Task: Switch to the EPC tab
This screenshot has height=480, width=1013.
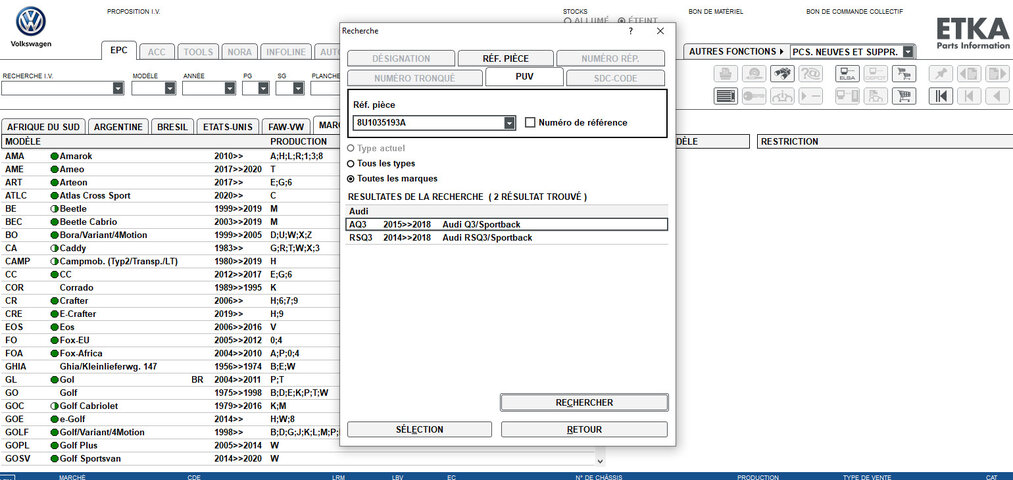Action: pyautogui.click(x=119, y=50)
